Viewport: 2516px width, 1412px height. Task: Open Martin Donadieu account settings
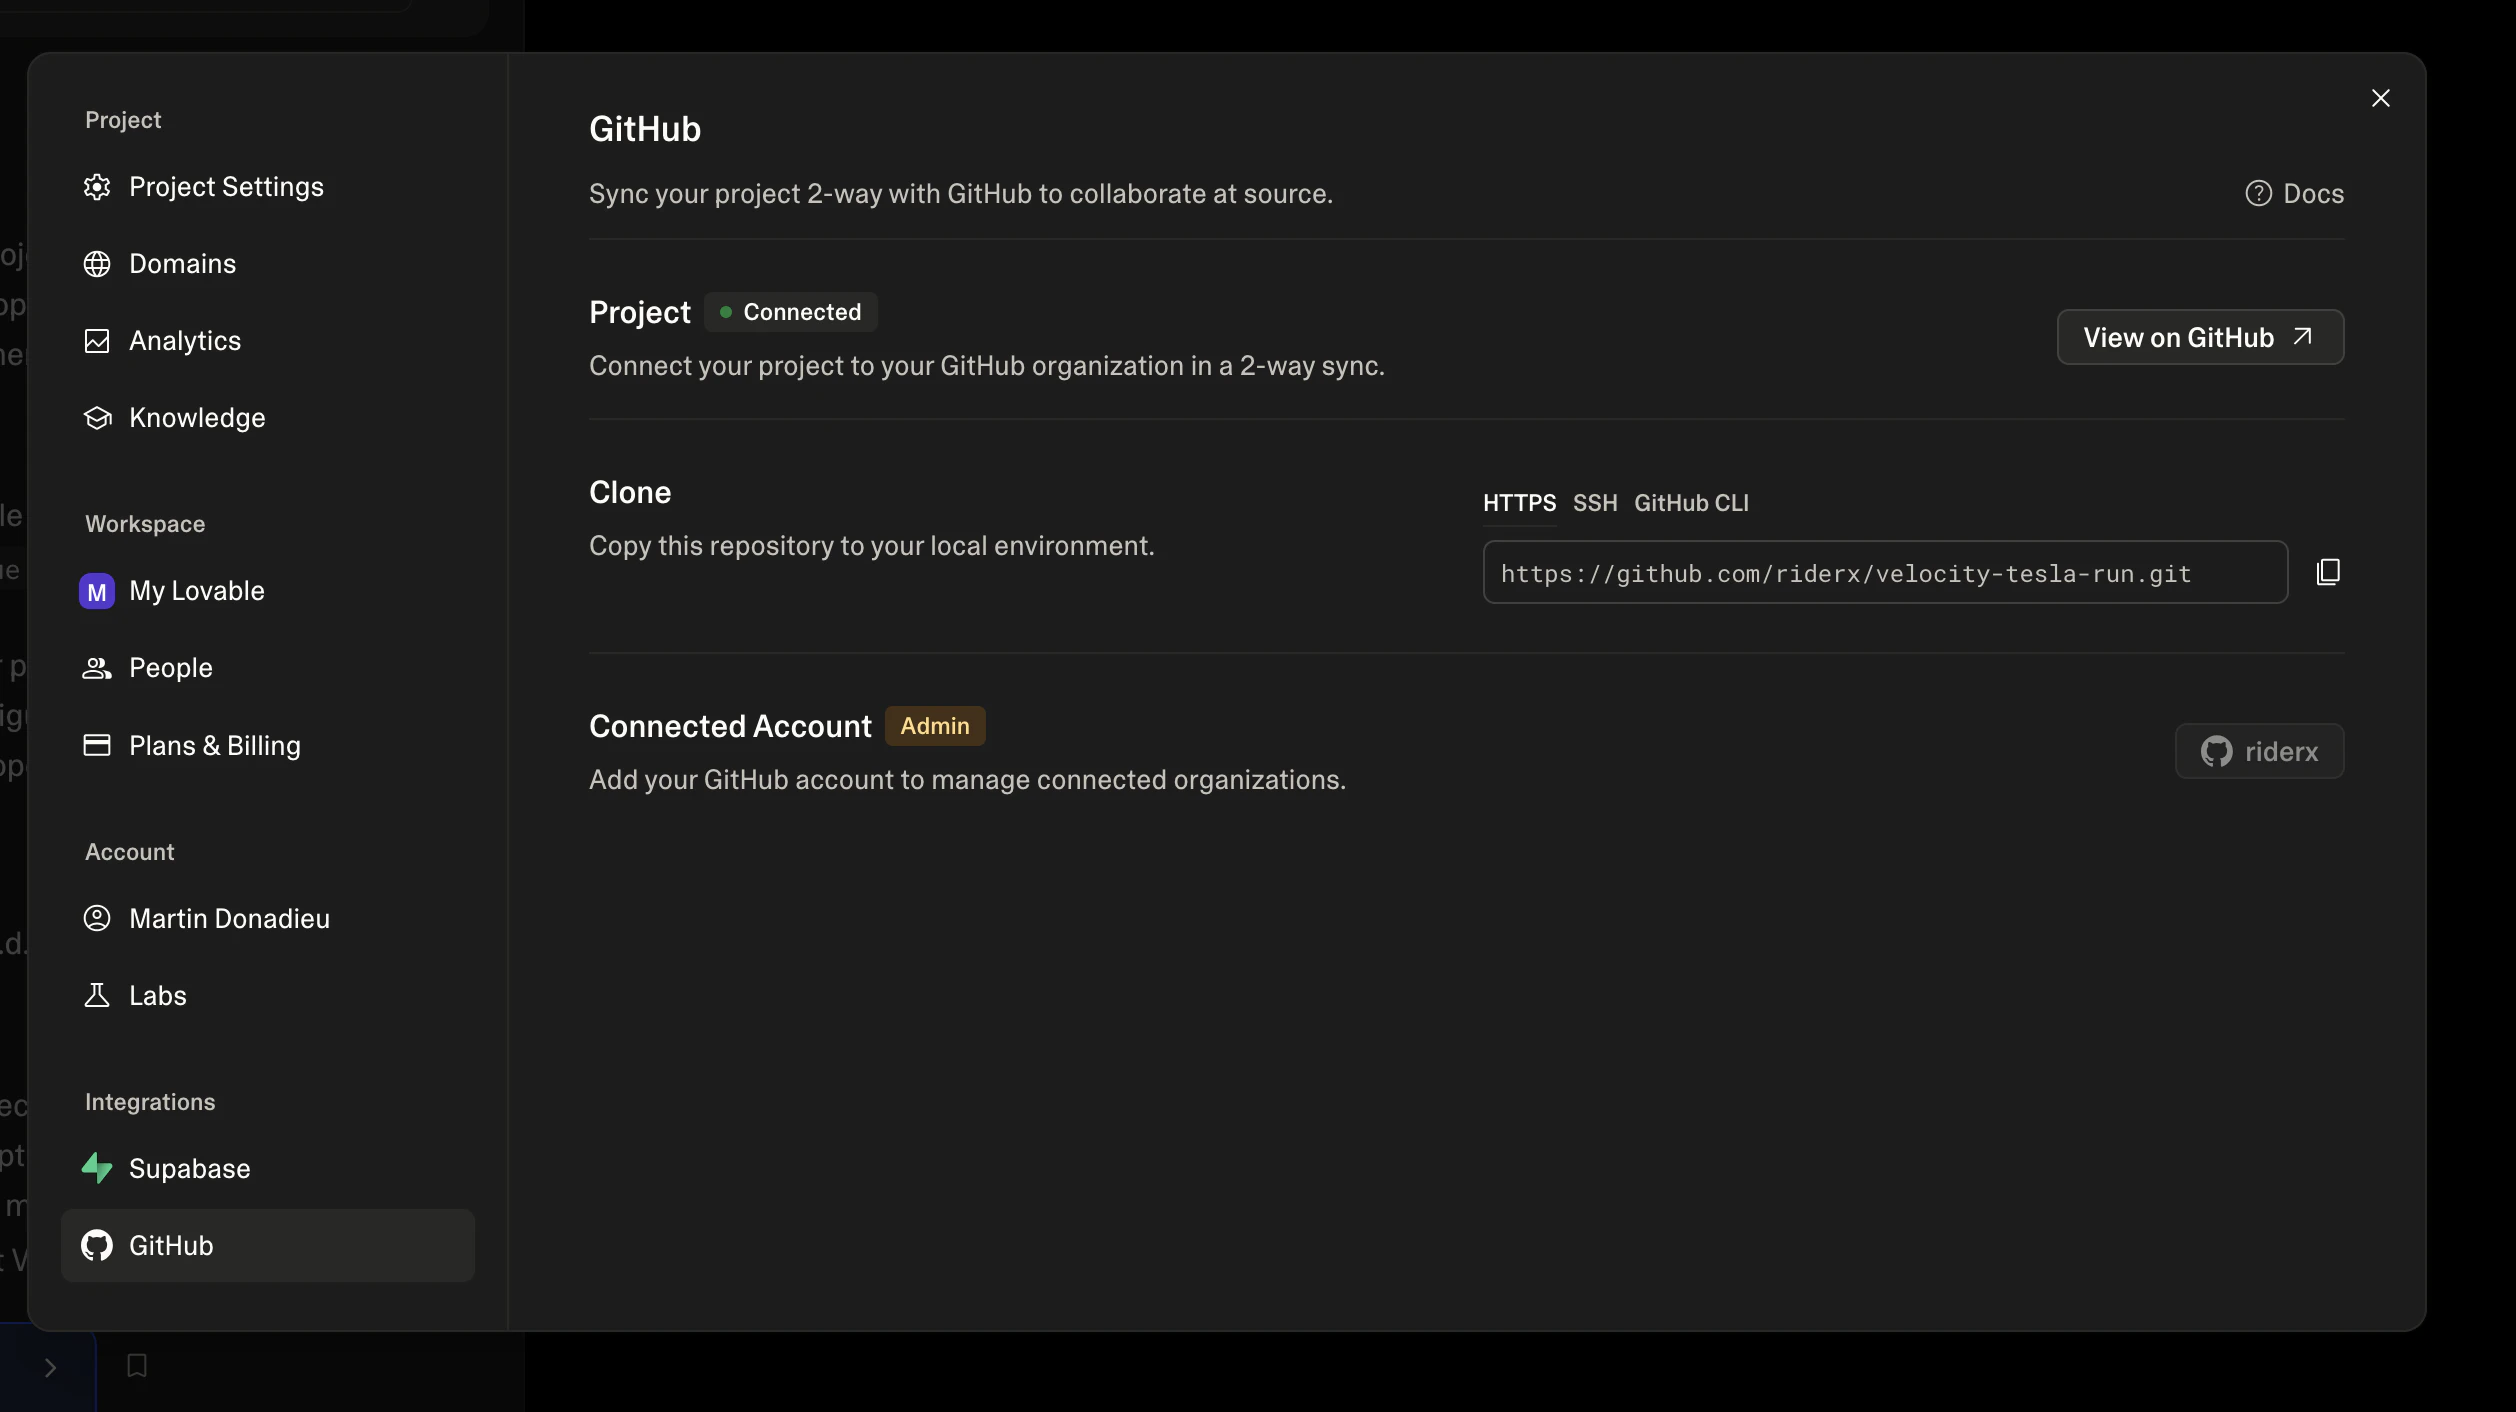228,918
